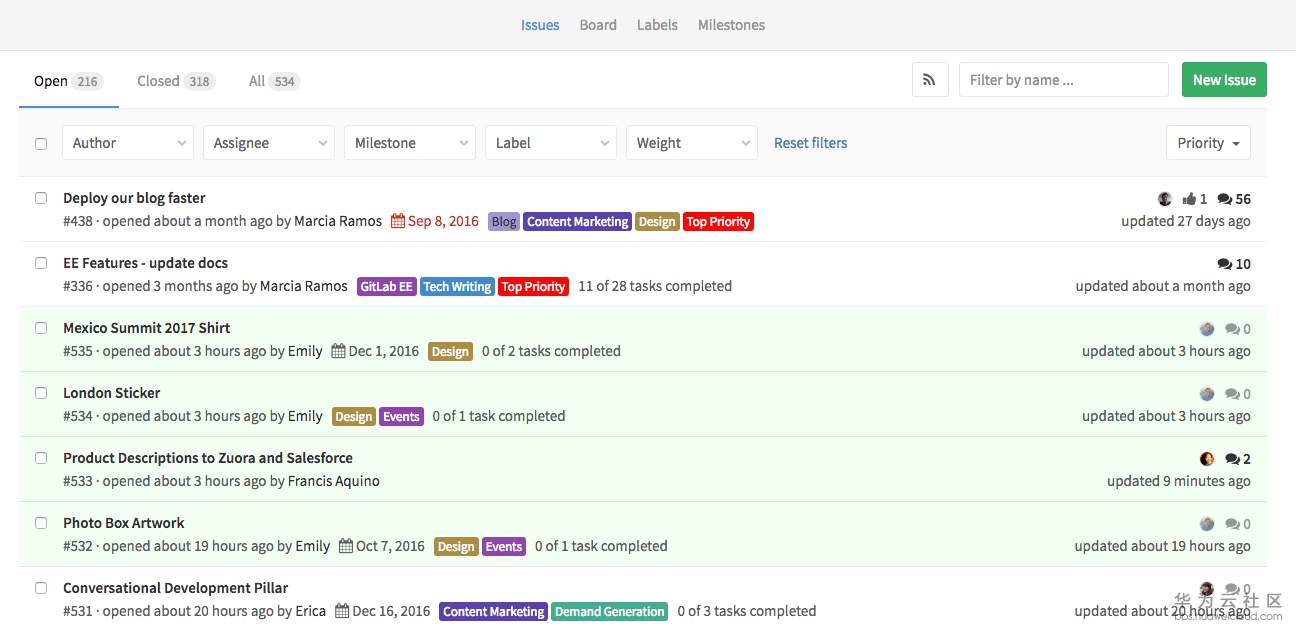1296x631 pixels.
Task: Tick the Product Descriptions to Zuora issue
Action: coord(41,458)
